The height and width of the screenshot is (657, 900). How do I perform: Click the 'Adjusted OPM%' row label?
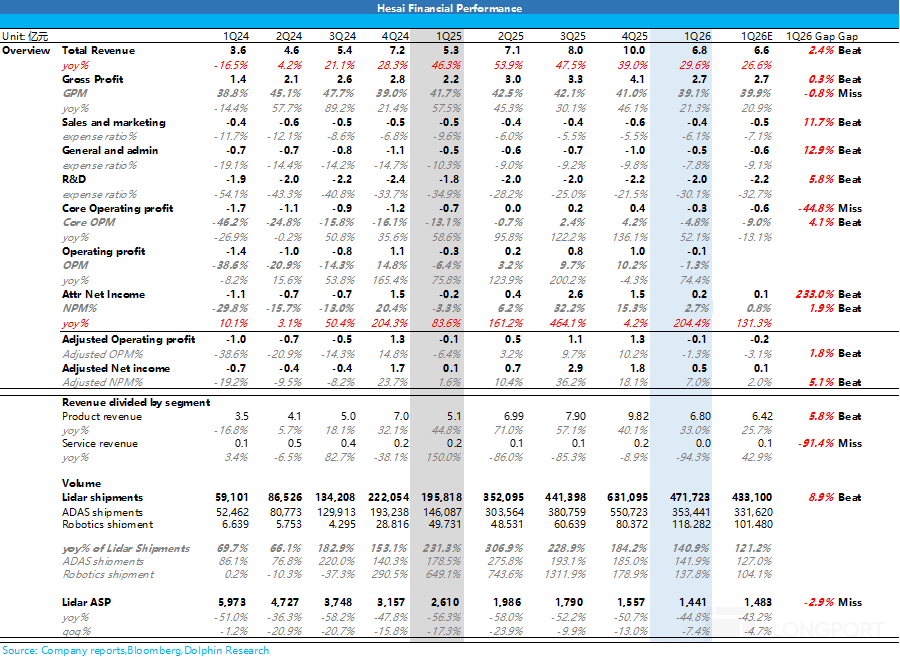coord(102,354)
